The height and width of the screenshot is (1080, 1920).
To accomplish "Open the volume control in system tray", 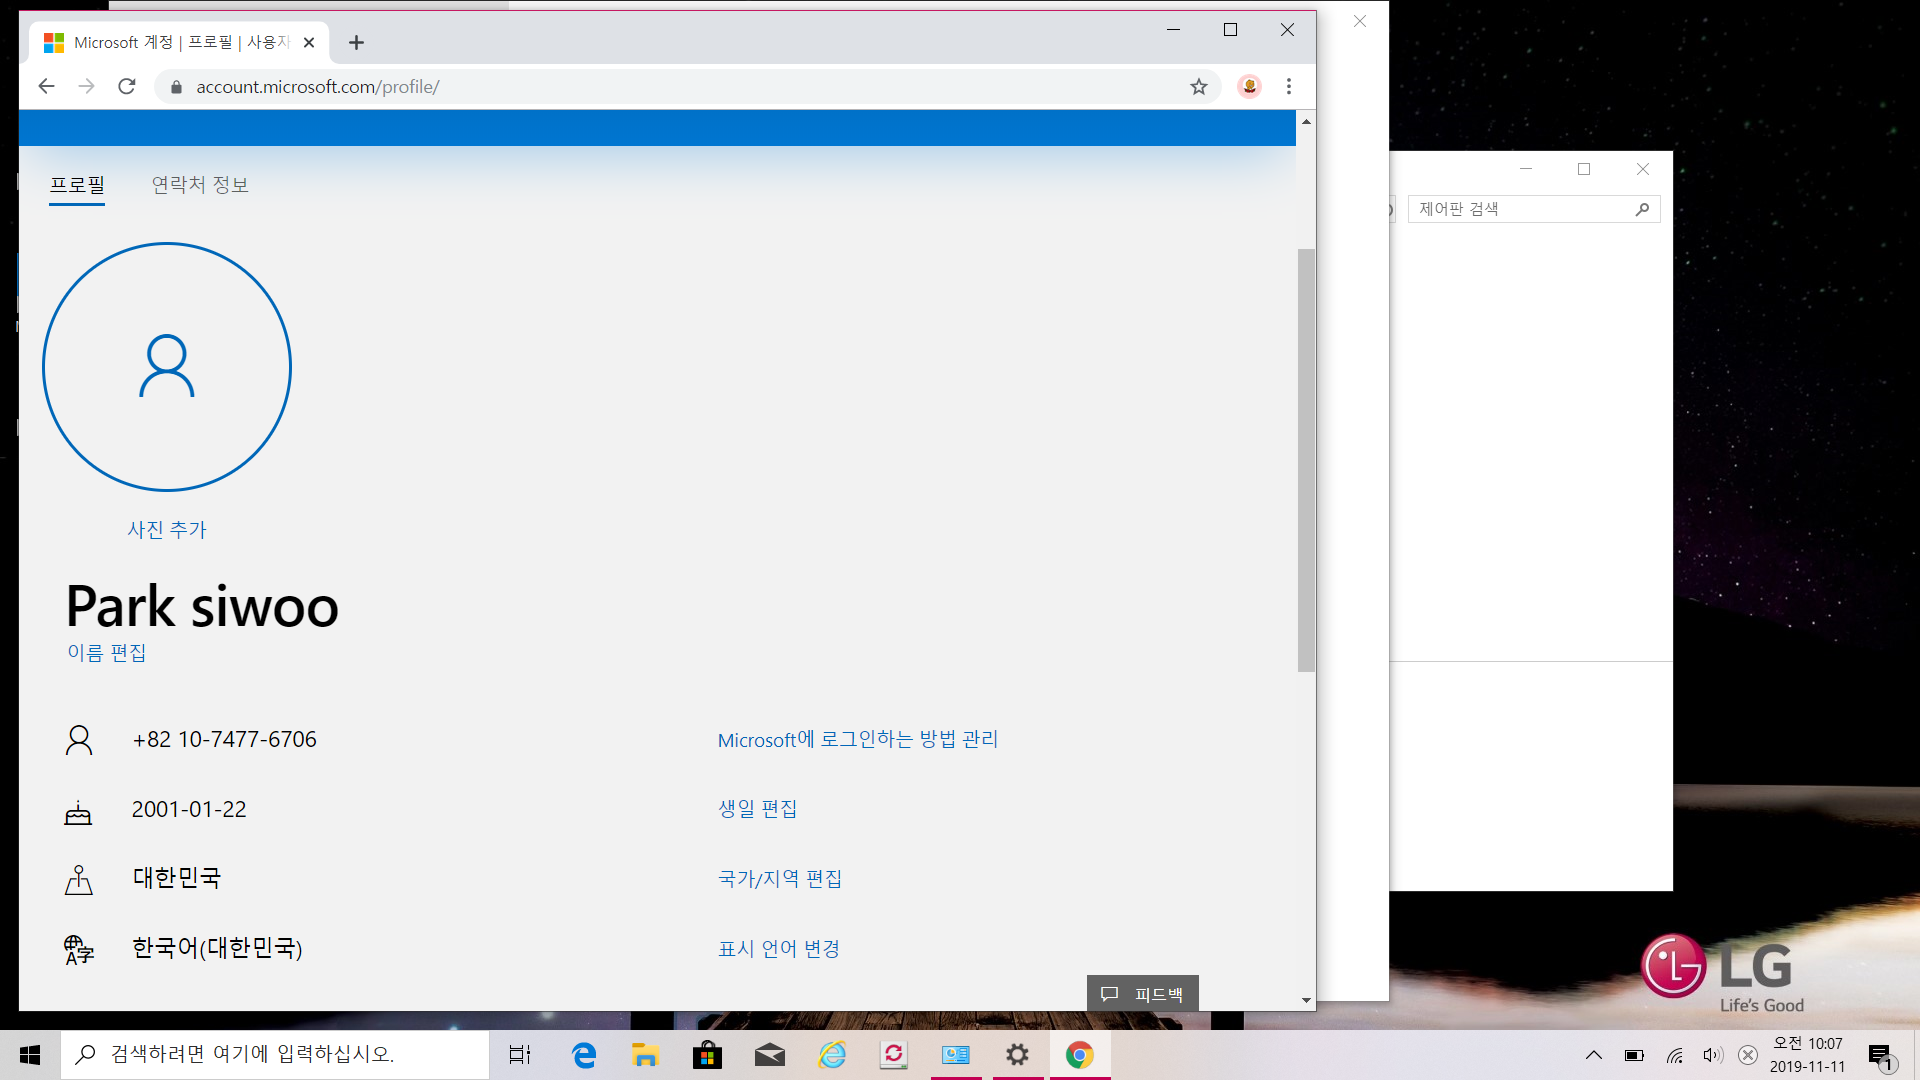I will (1712, 1055).
